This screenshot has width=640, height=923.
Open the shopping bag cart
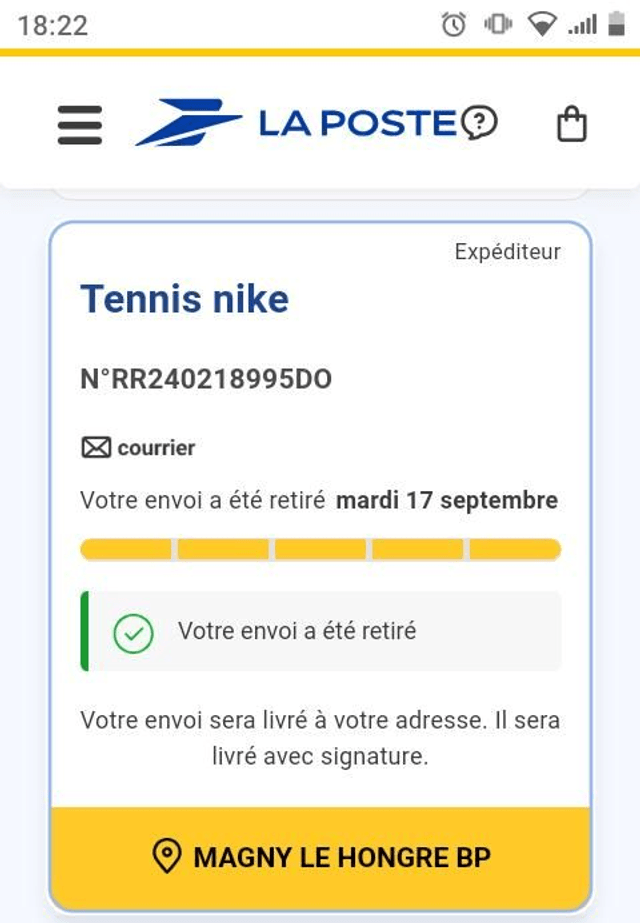click(x=571, y=125)
